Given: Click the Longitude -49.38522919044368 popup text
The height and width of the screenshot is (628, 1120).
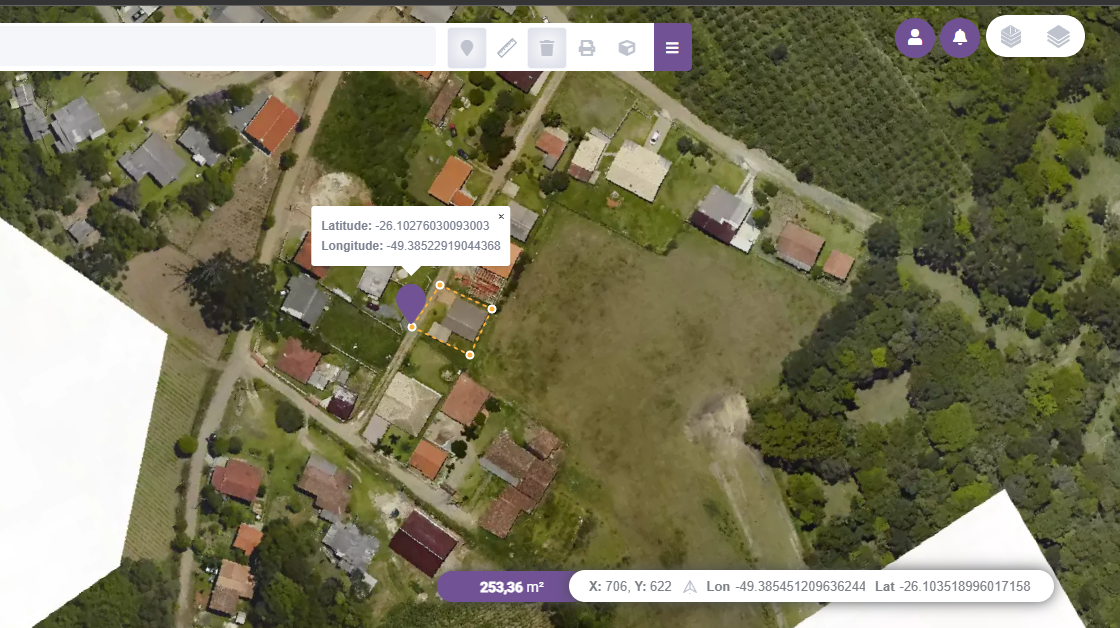Looking at the screenshot, I should [411, 246].
